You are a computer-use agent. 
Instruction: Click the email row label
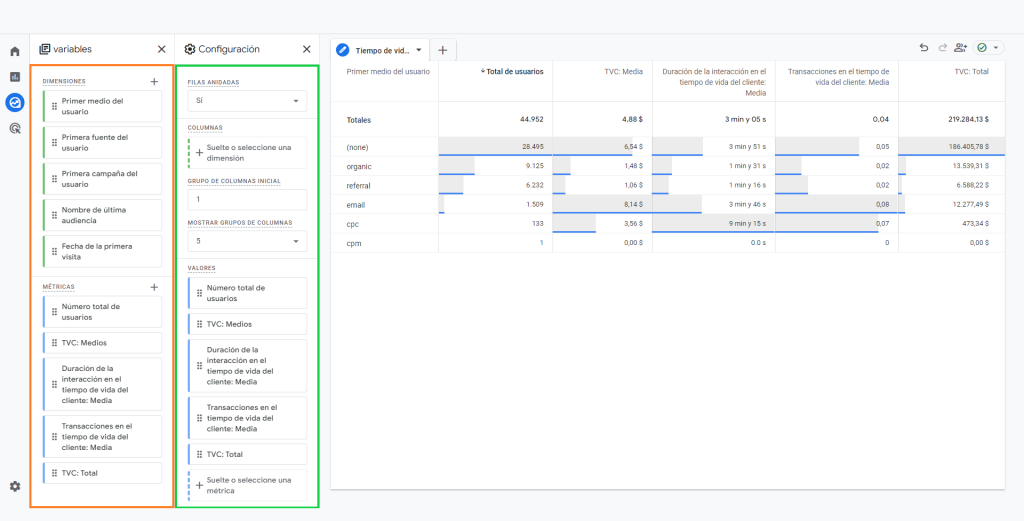click(x=355, y=205)
